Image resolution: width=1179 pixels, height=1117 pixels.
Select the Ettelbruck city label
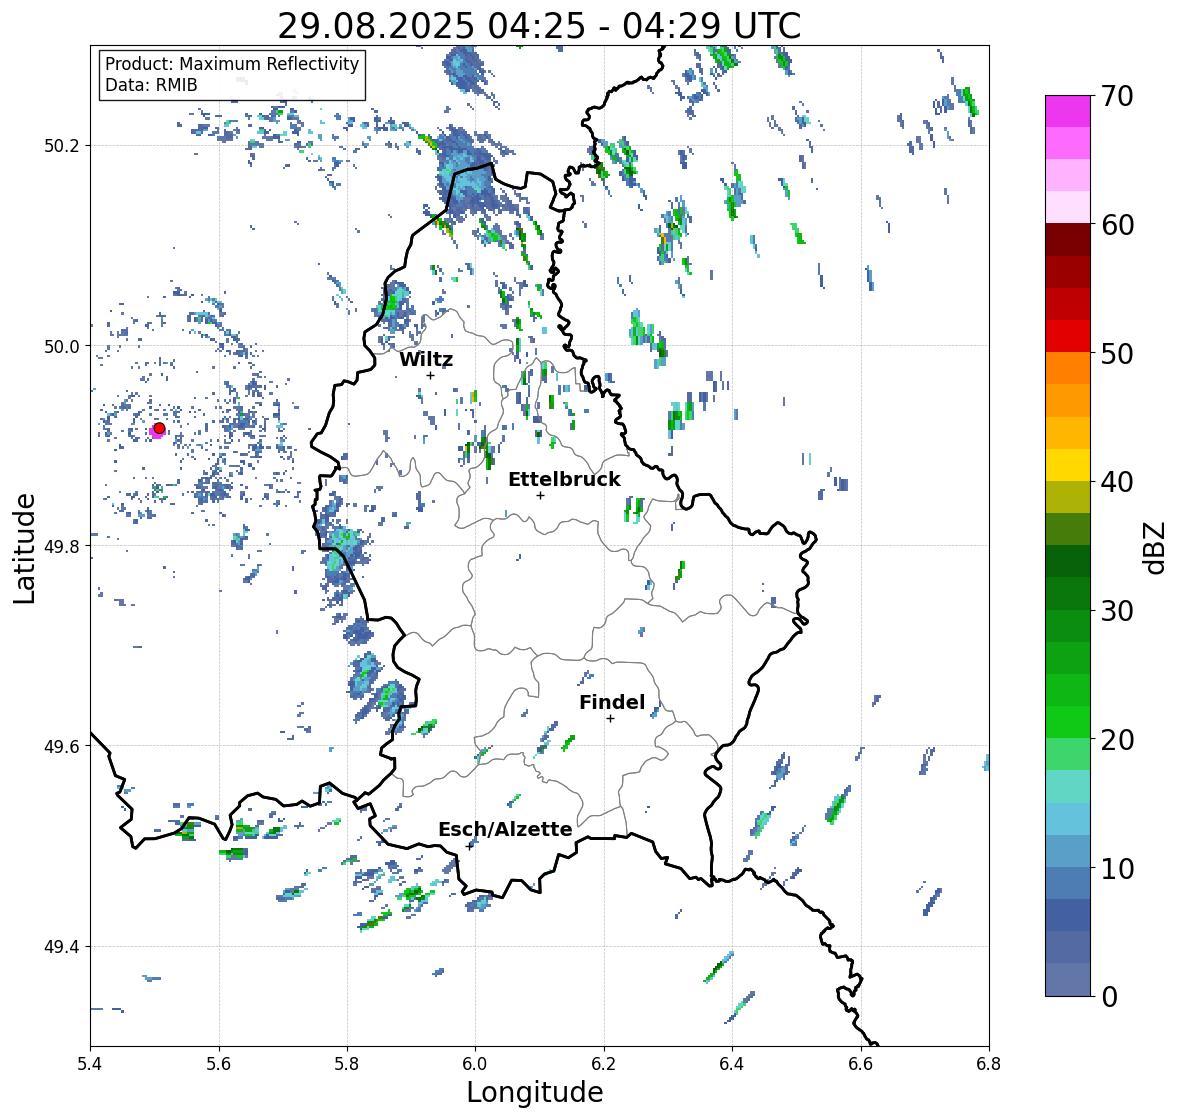[x=564, y=479]
